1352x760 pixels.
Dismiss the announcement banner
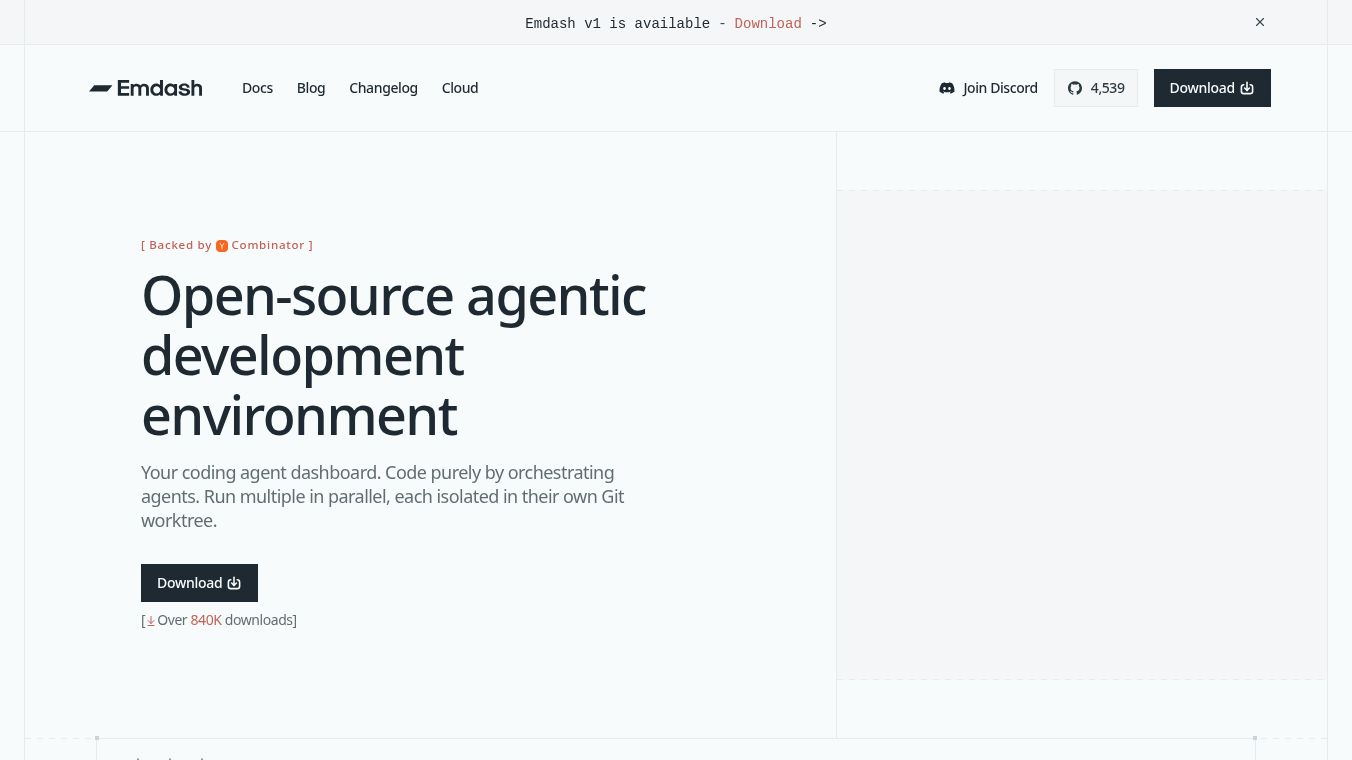pyautogui.click(x=1260, y=22)
